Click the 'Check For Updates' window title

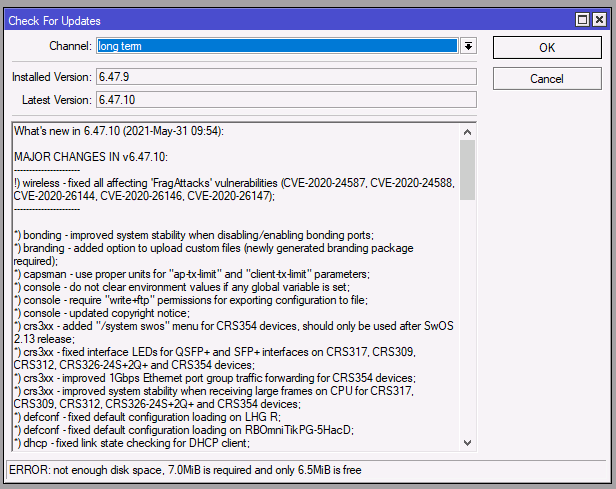click(55, 21)
